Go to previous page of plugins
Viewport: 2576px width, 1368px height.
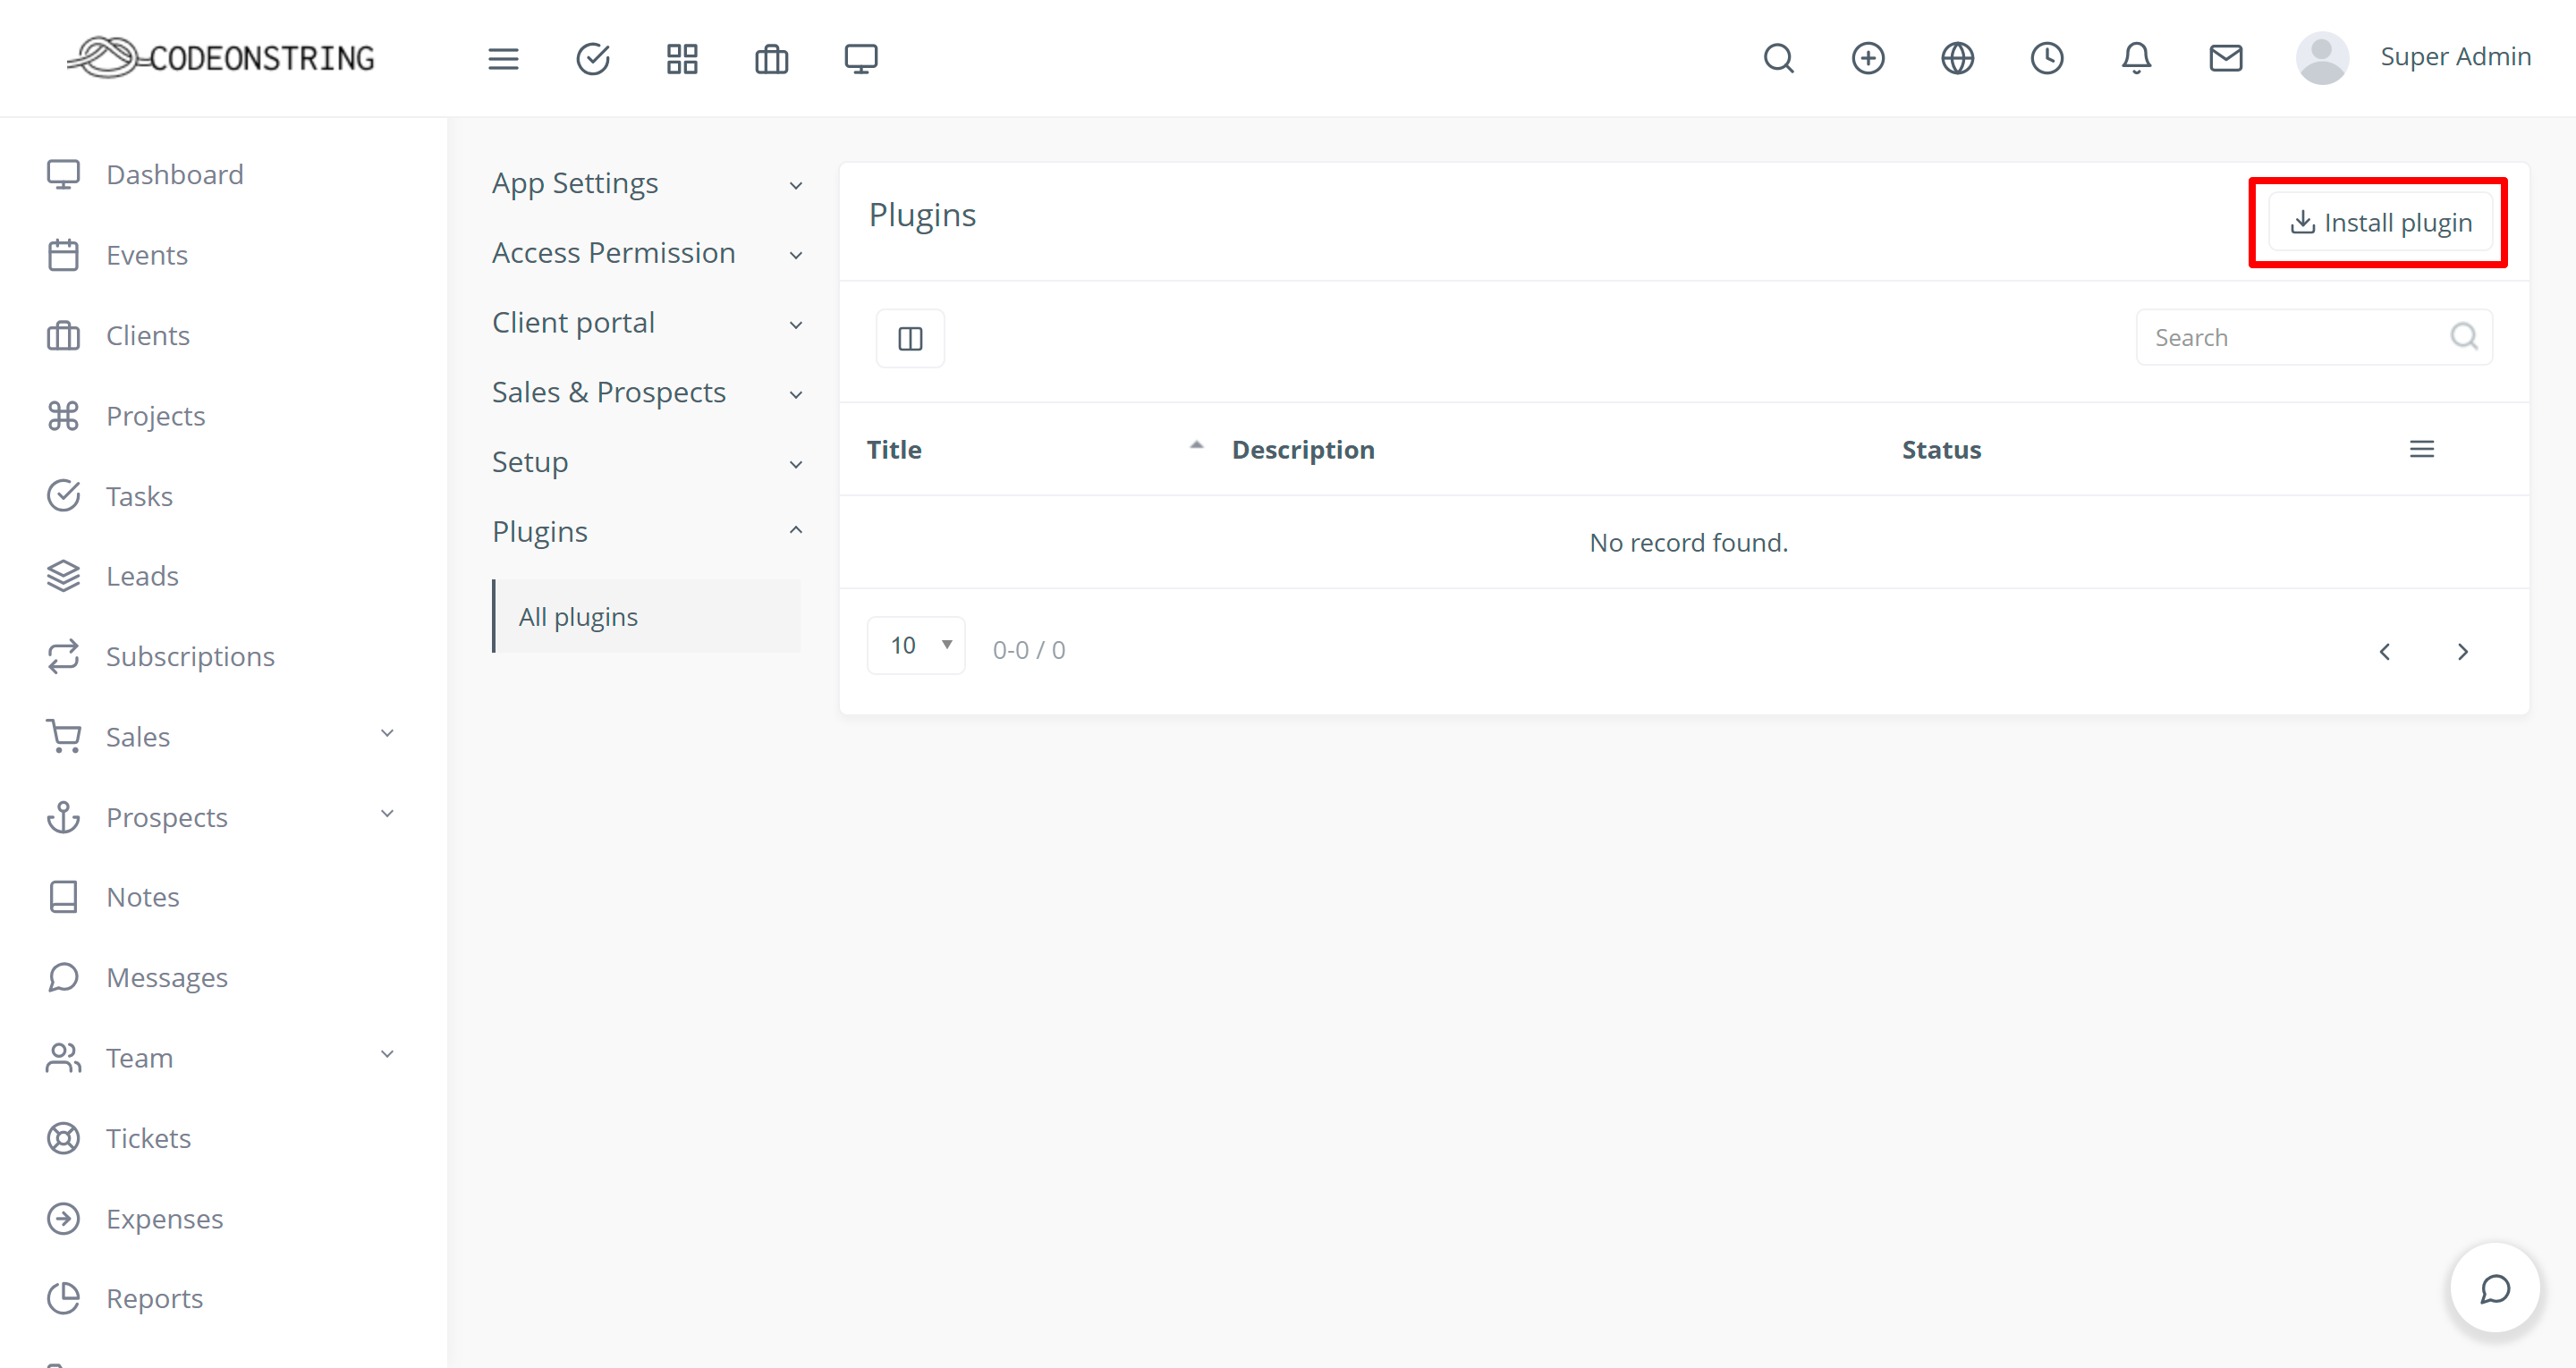2385,652
